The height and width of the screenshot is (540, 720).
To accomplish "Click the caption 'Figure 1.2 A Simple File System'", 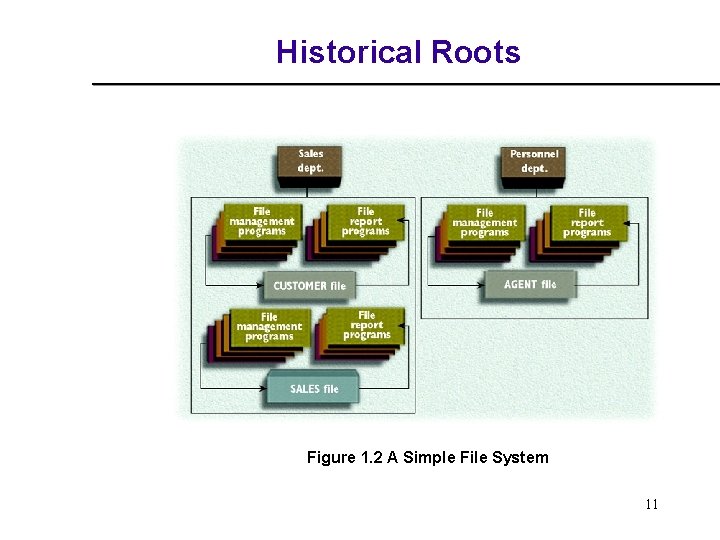I will tap(428, 457).
